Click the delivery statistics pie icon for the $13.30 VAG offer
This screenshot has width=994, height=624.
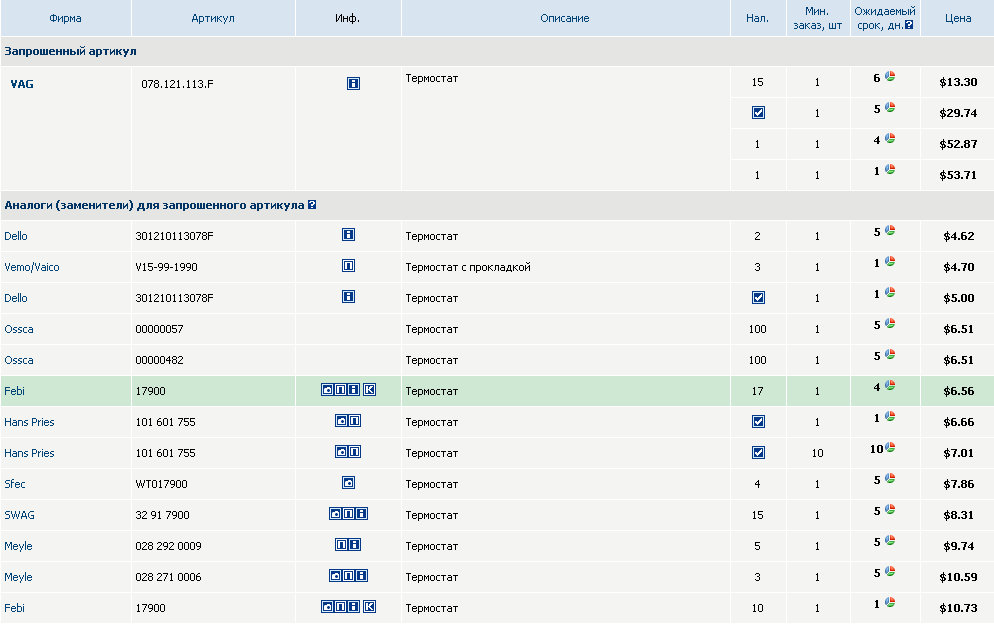(890, 77)
